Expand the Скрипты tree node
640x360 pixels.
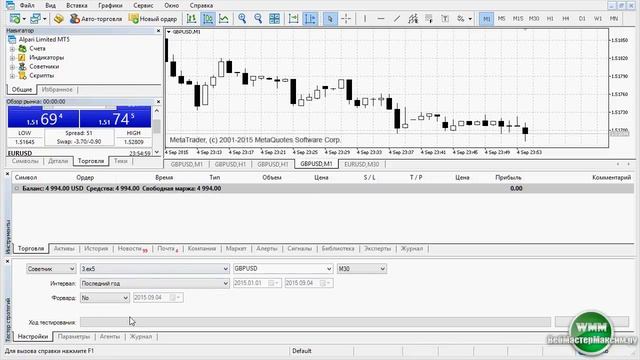coord(12,76)
